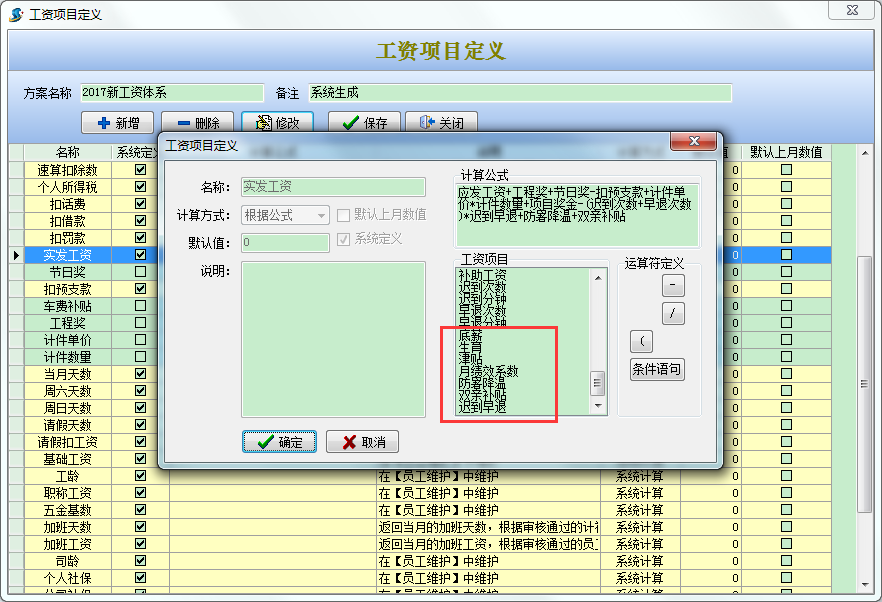This screenshot has width=882, height=602.
Task: Cancel the dialog with the 取消 button
Action: pyautogui.click(x=363, y=442)
